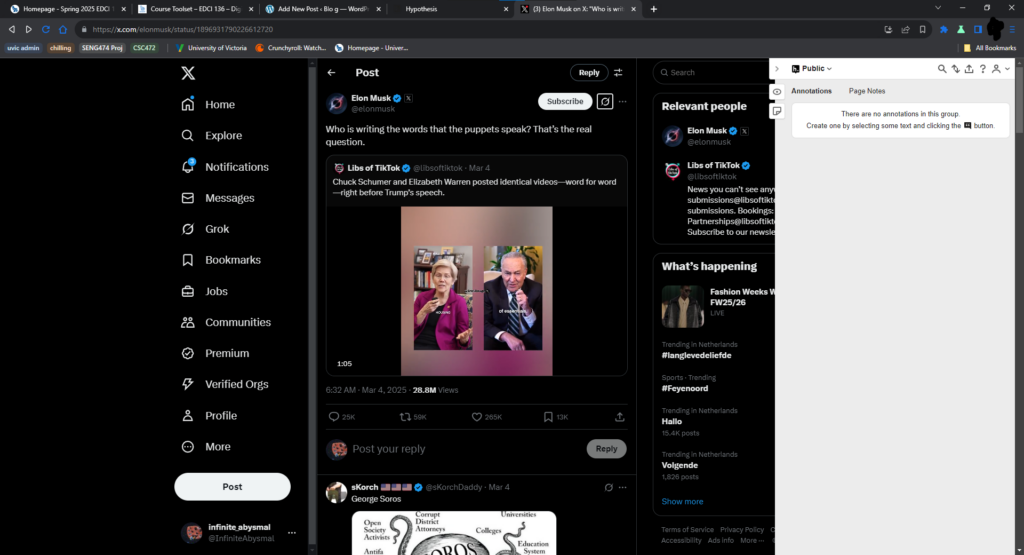Image resolution: width=1024 pixels, height=555 pixels.
Task: Switch to the Page Notes tab
Action: 867,91
